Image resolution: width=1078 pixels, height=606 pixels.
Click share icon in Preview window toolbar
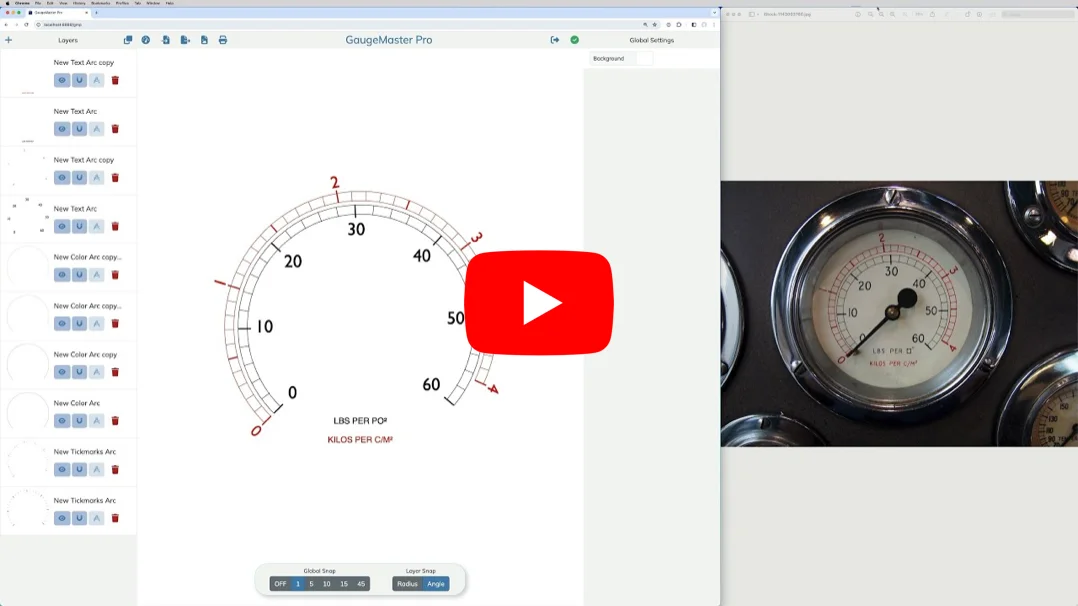932,14
